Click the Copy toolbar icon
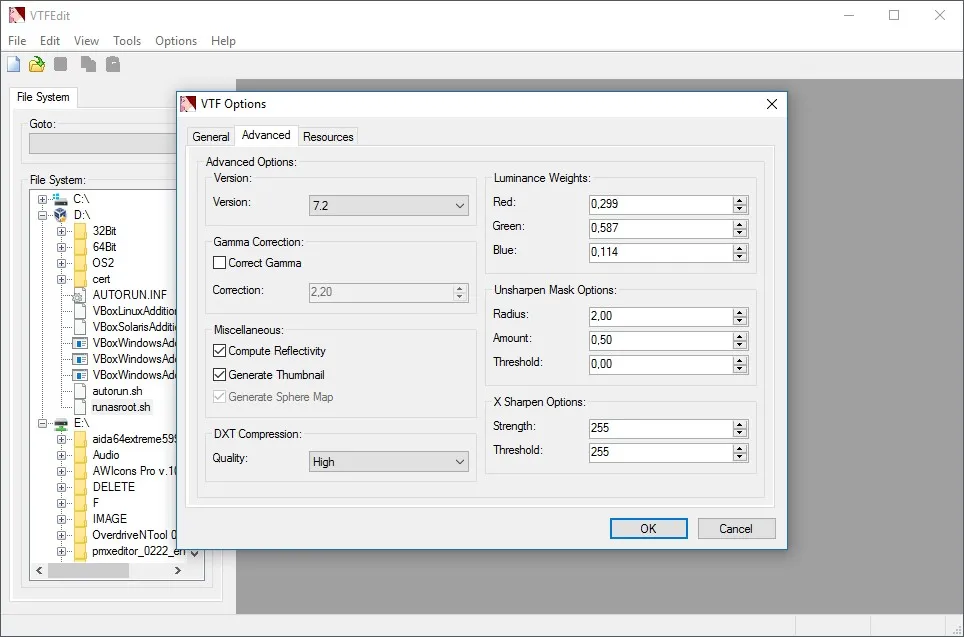Image resolution: width=964 pixels, height=637 pixels. 88,64
